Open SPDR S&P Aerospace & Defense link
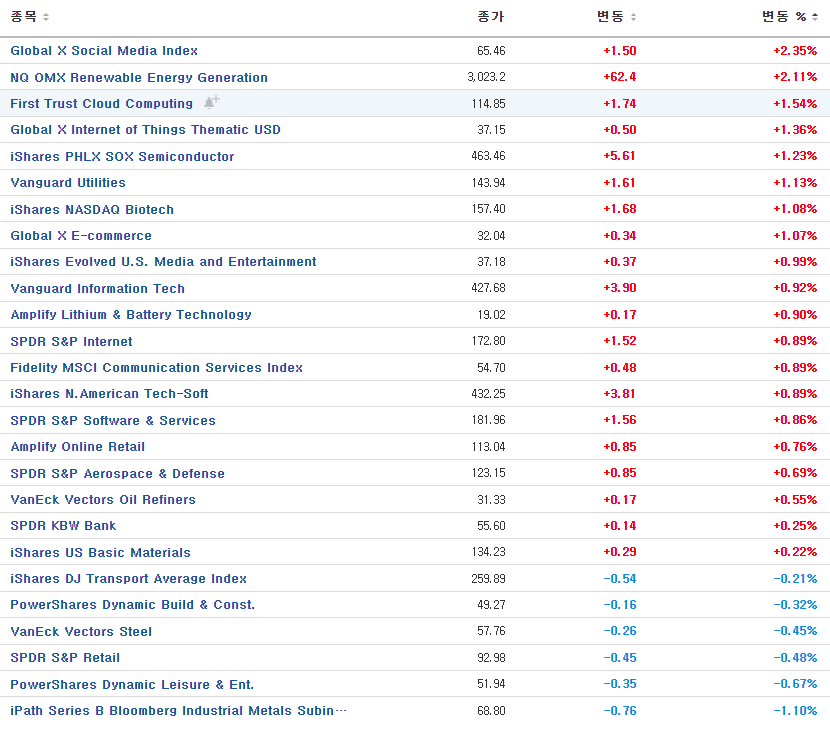The image size is (830, 729). tap(118, 473)
